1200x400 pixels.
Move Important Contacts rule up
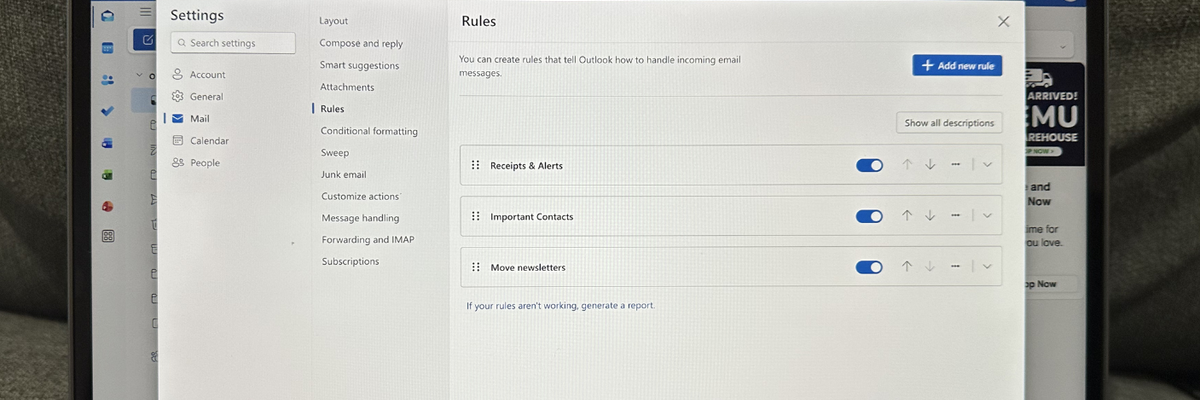click(x=907, y=215)
